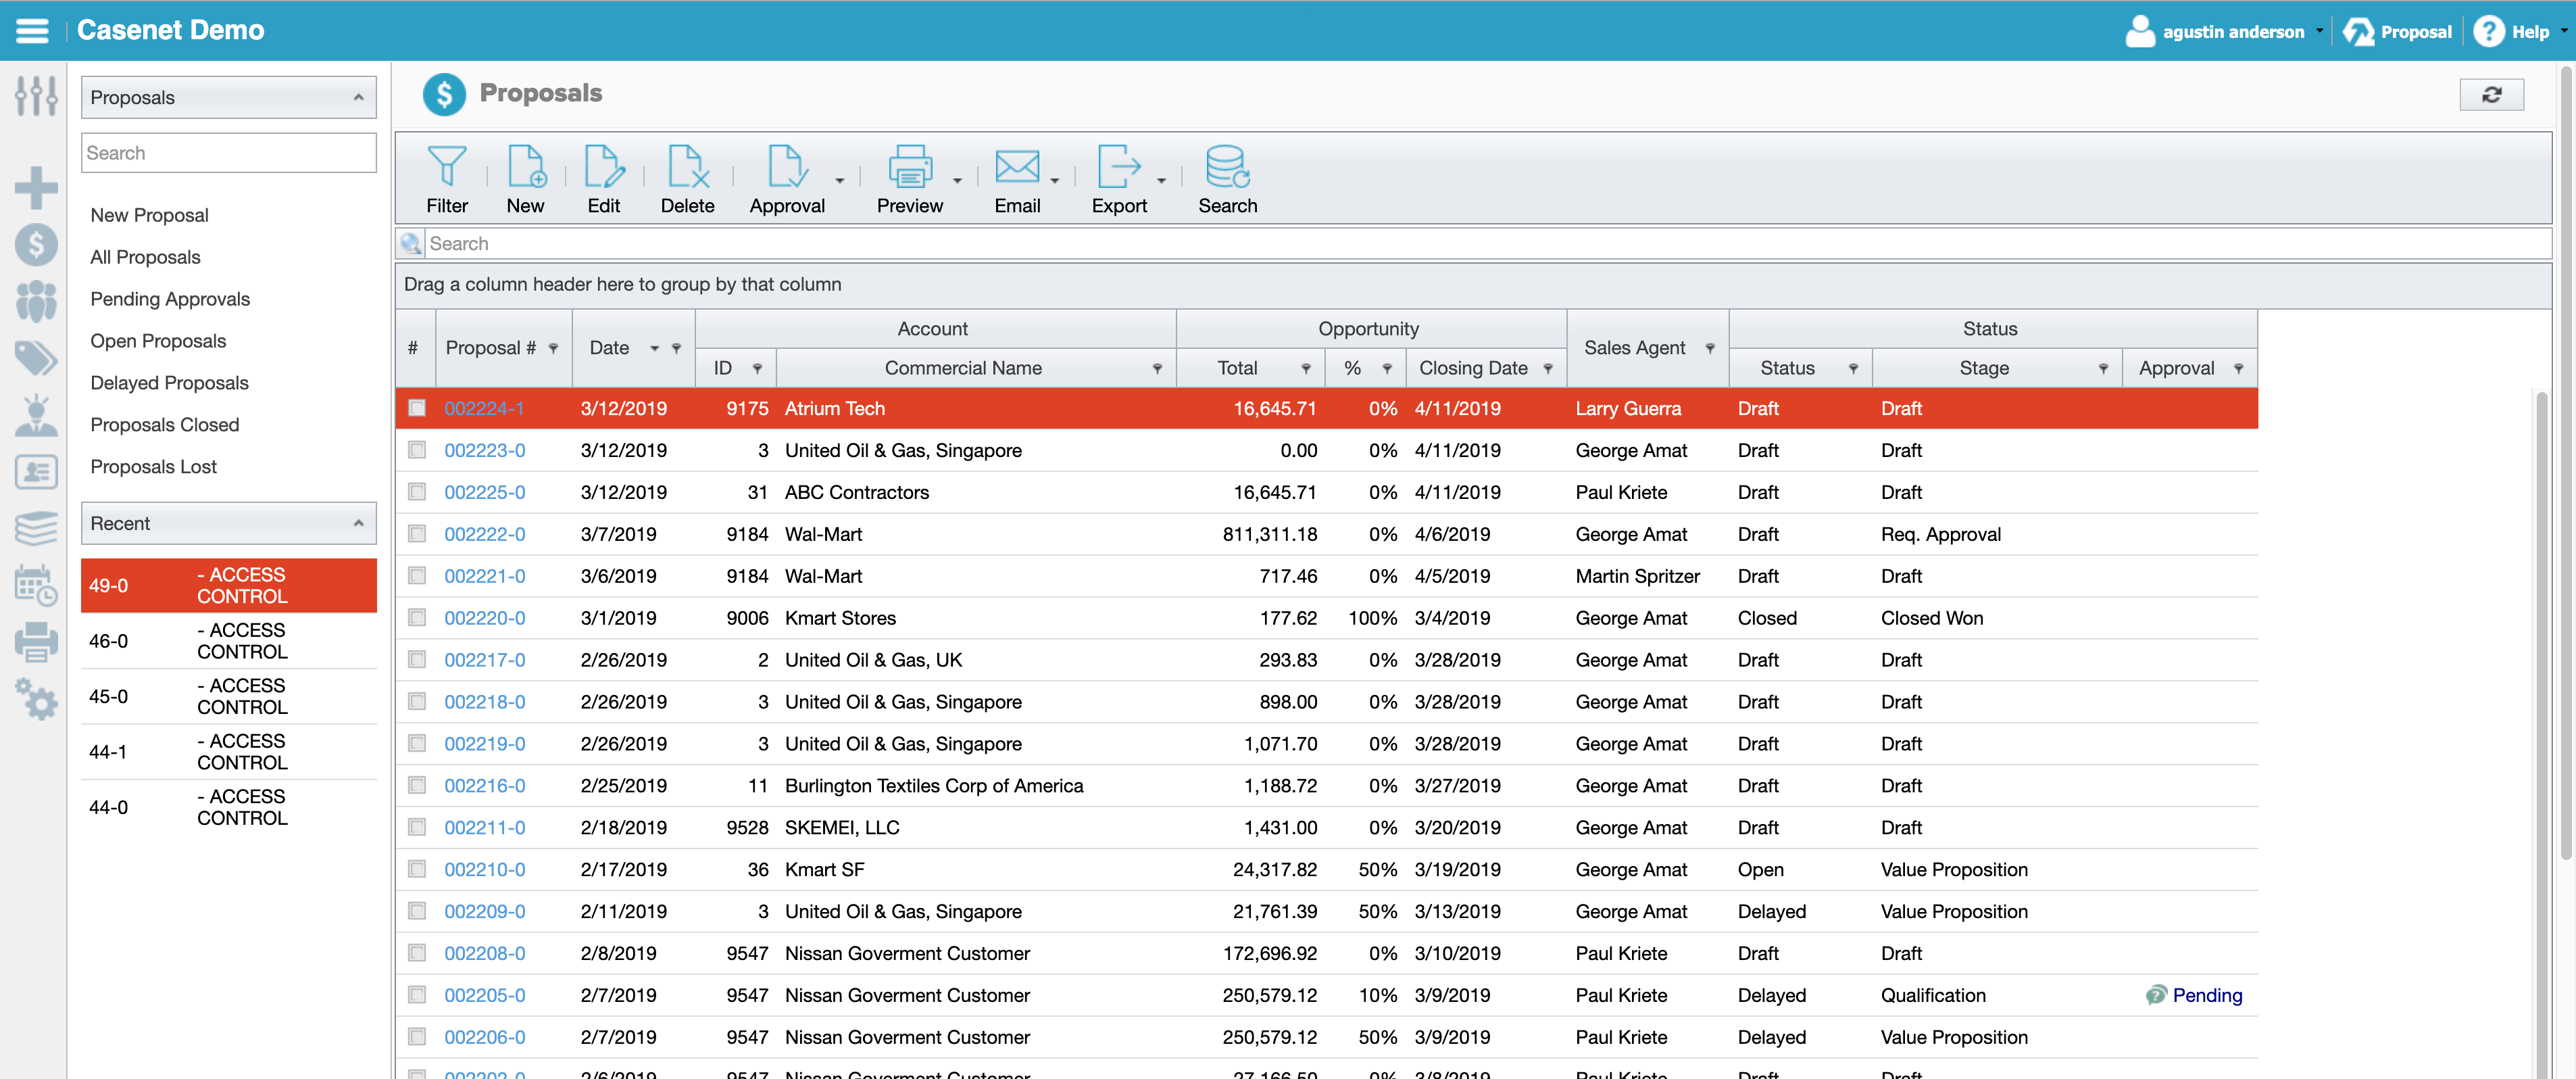2576x1079 pixels.
Task: Refresh the proposals list
Action: [2492, 94]
